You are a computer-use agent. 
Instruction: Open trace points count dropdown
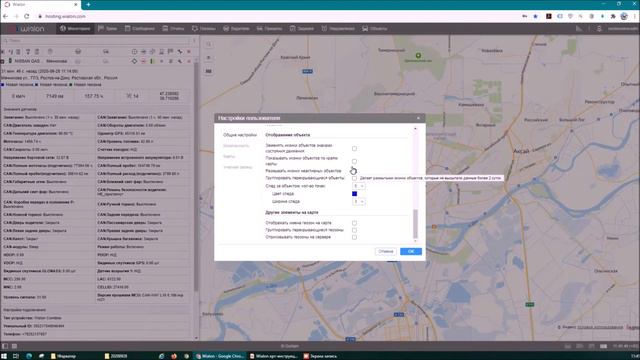(x=358, y=186)
